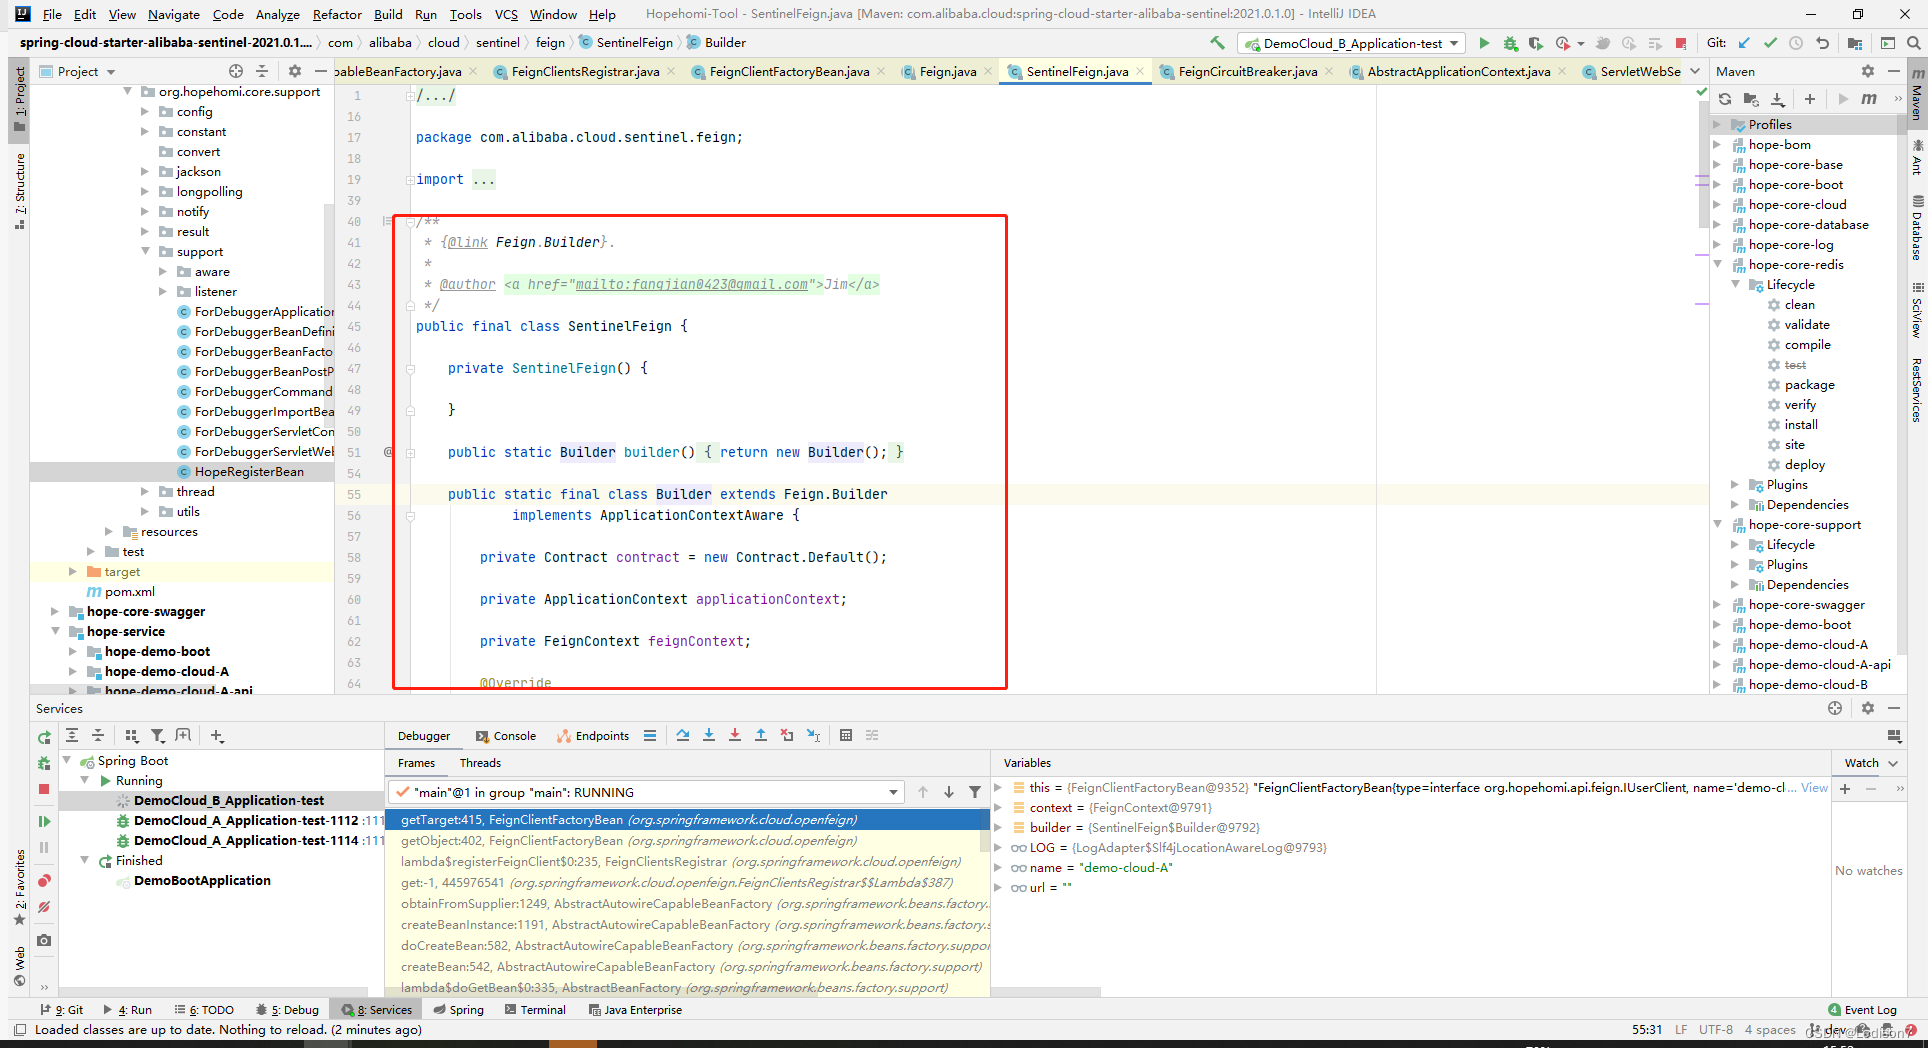Open Search Everywhere with the magnifier icon
The width and height of the screenshot is (1928, 1048).
click(1913, 43)
